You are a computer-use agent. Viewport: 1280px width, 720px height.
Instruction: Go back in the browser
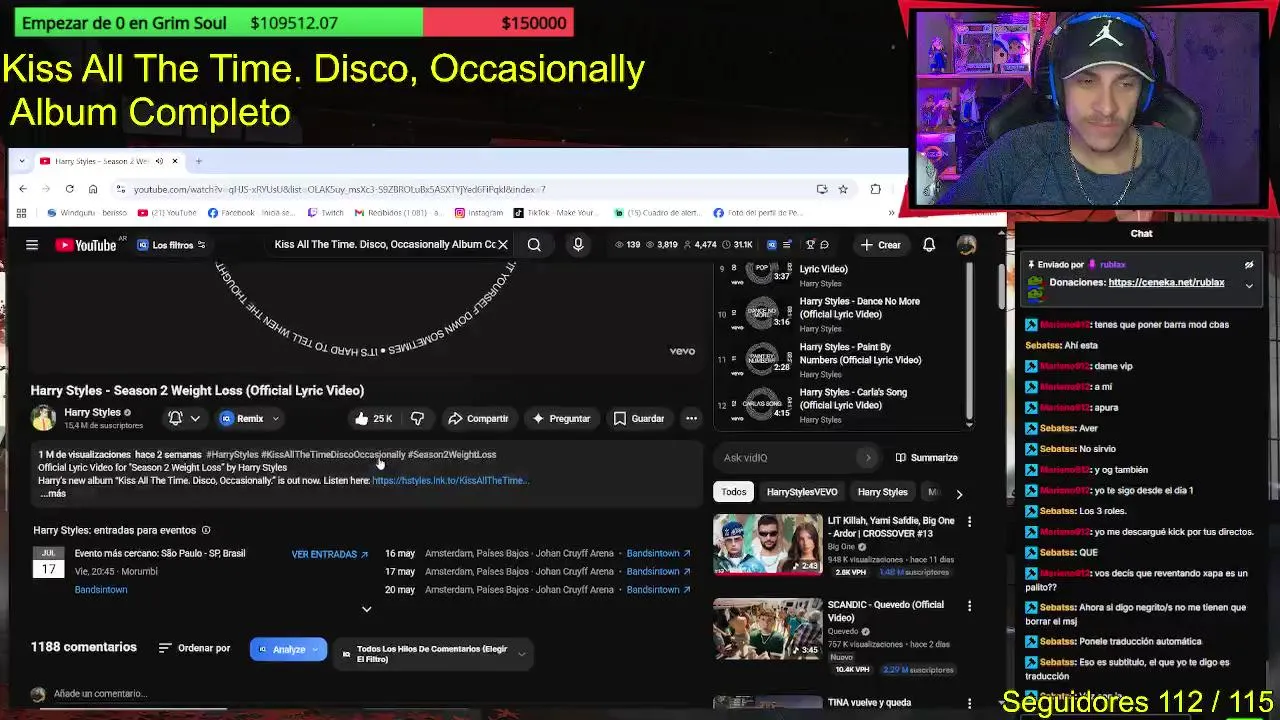[23, 189]
